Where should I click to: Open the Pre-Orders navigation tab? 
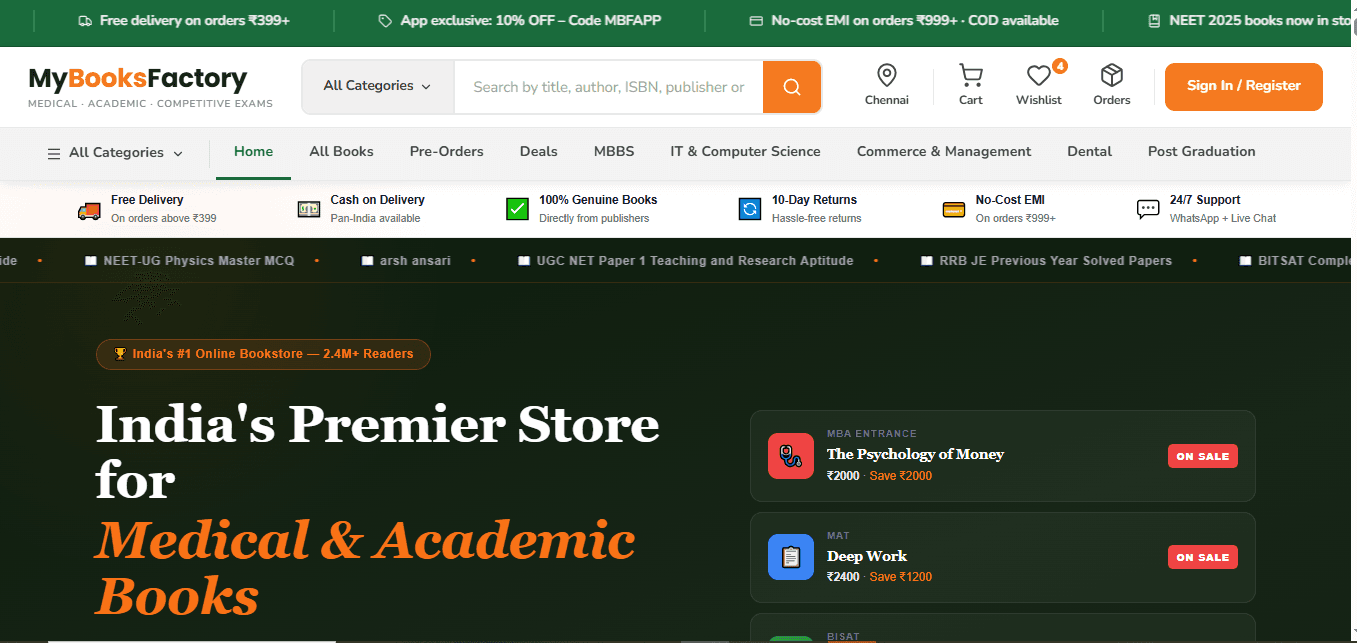[446, 152]
